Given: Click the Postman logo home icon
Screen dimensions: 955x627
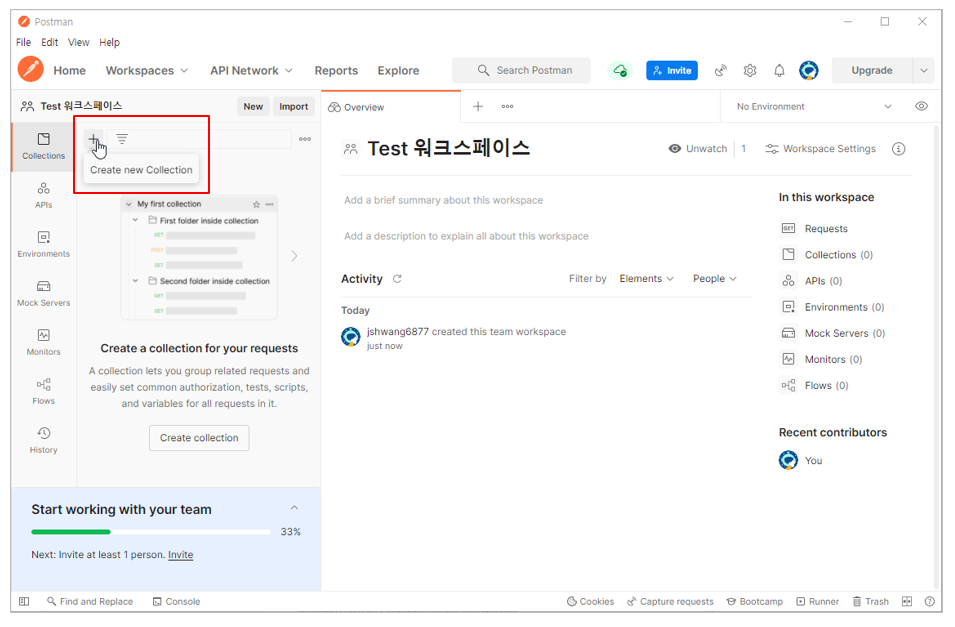Looking at the screenshot, I should tap(30, 69).
